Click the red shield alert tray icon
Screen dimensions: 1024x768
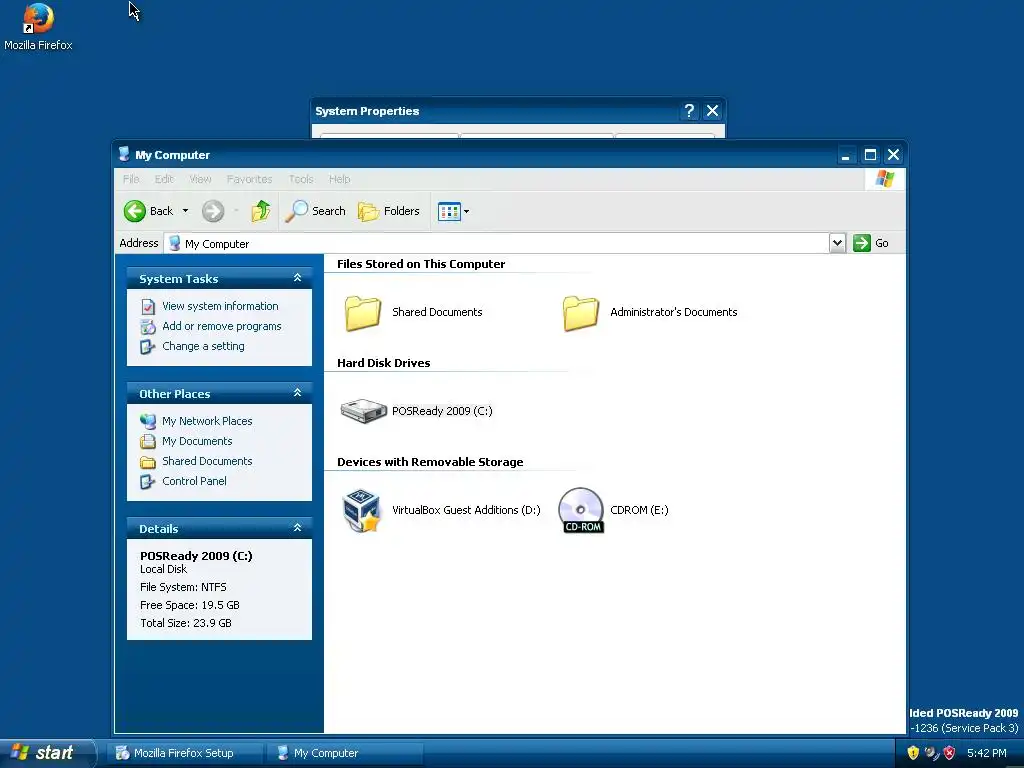click(950, 753)
